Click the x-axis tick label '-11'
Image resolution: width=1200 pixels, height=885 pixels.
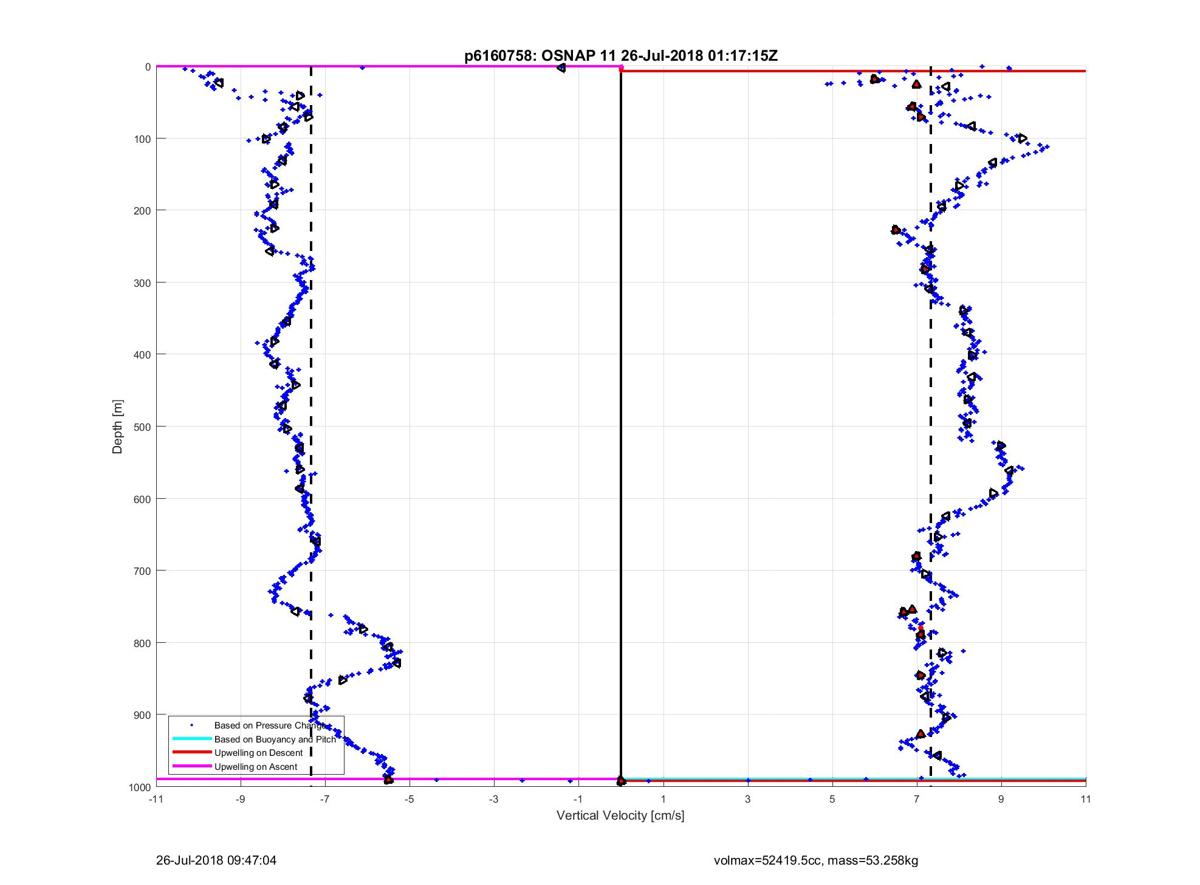coord(155,800)
